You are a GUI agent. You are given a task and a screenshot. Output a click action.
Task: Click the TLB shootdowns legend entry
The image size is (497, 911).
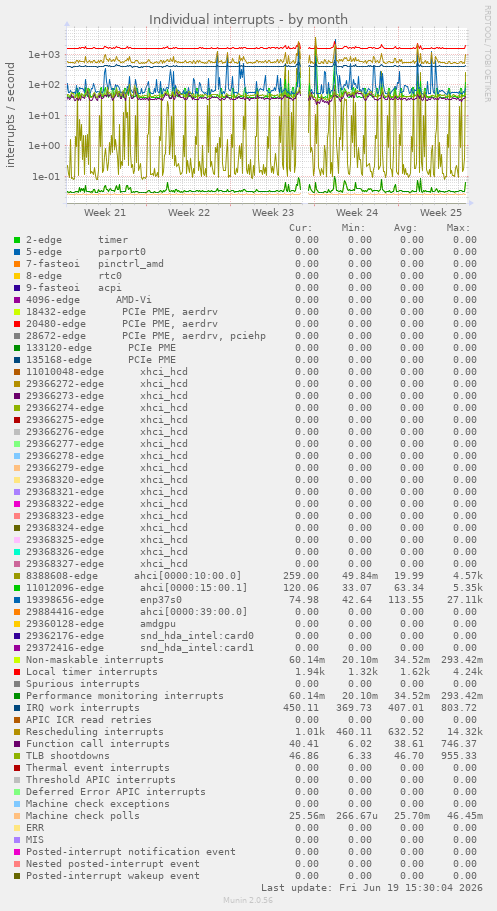pyautogui.click(x=68, y=756)
